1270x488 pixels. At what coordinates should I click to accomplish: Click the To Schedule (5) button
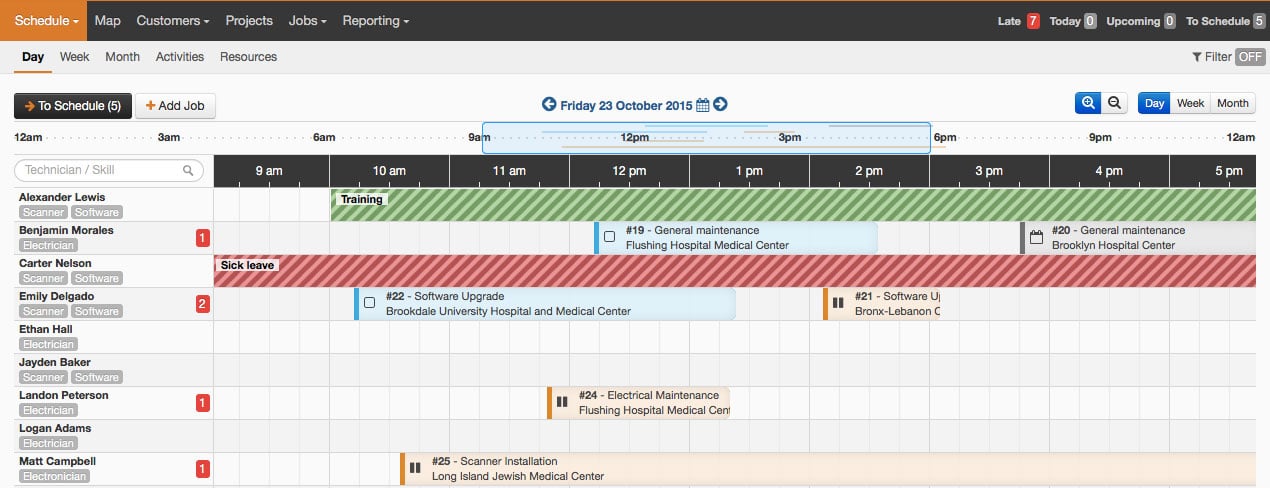pos(72,105)
